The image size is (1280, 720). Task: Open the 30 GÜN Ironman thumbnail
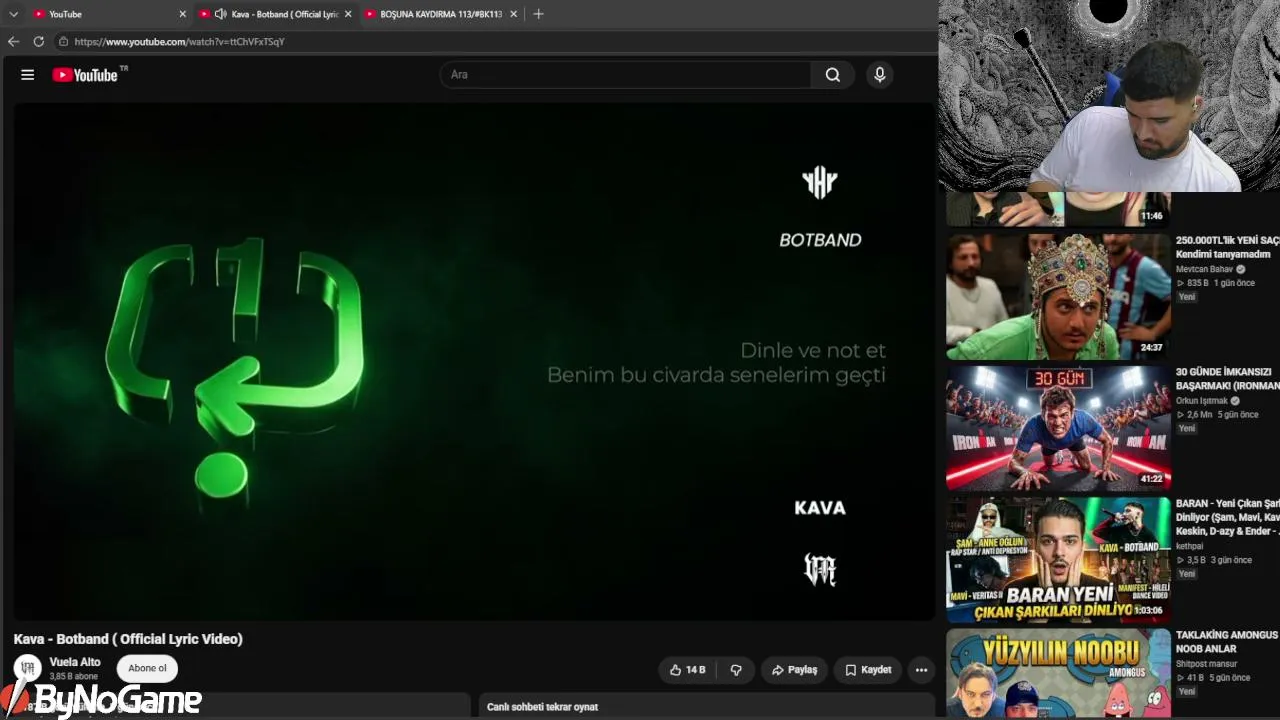coord(1058,429)
